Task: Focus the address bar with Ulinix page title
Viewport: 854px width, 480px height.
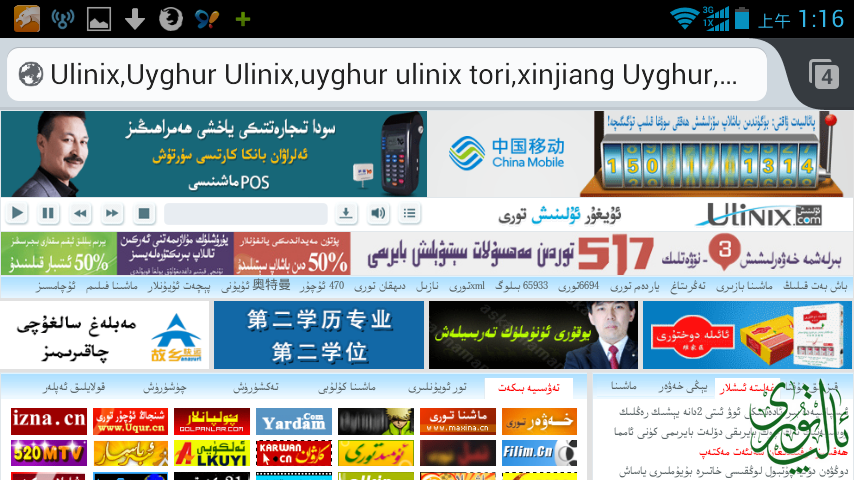Action: tap(387, 74)
